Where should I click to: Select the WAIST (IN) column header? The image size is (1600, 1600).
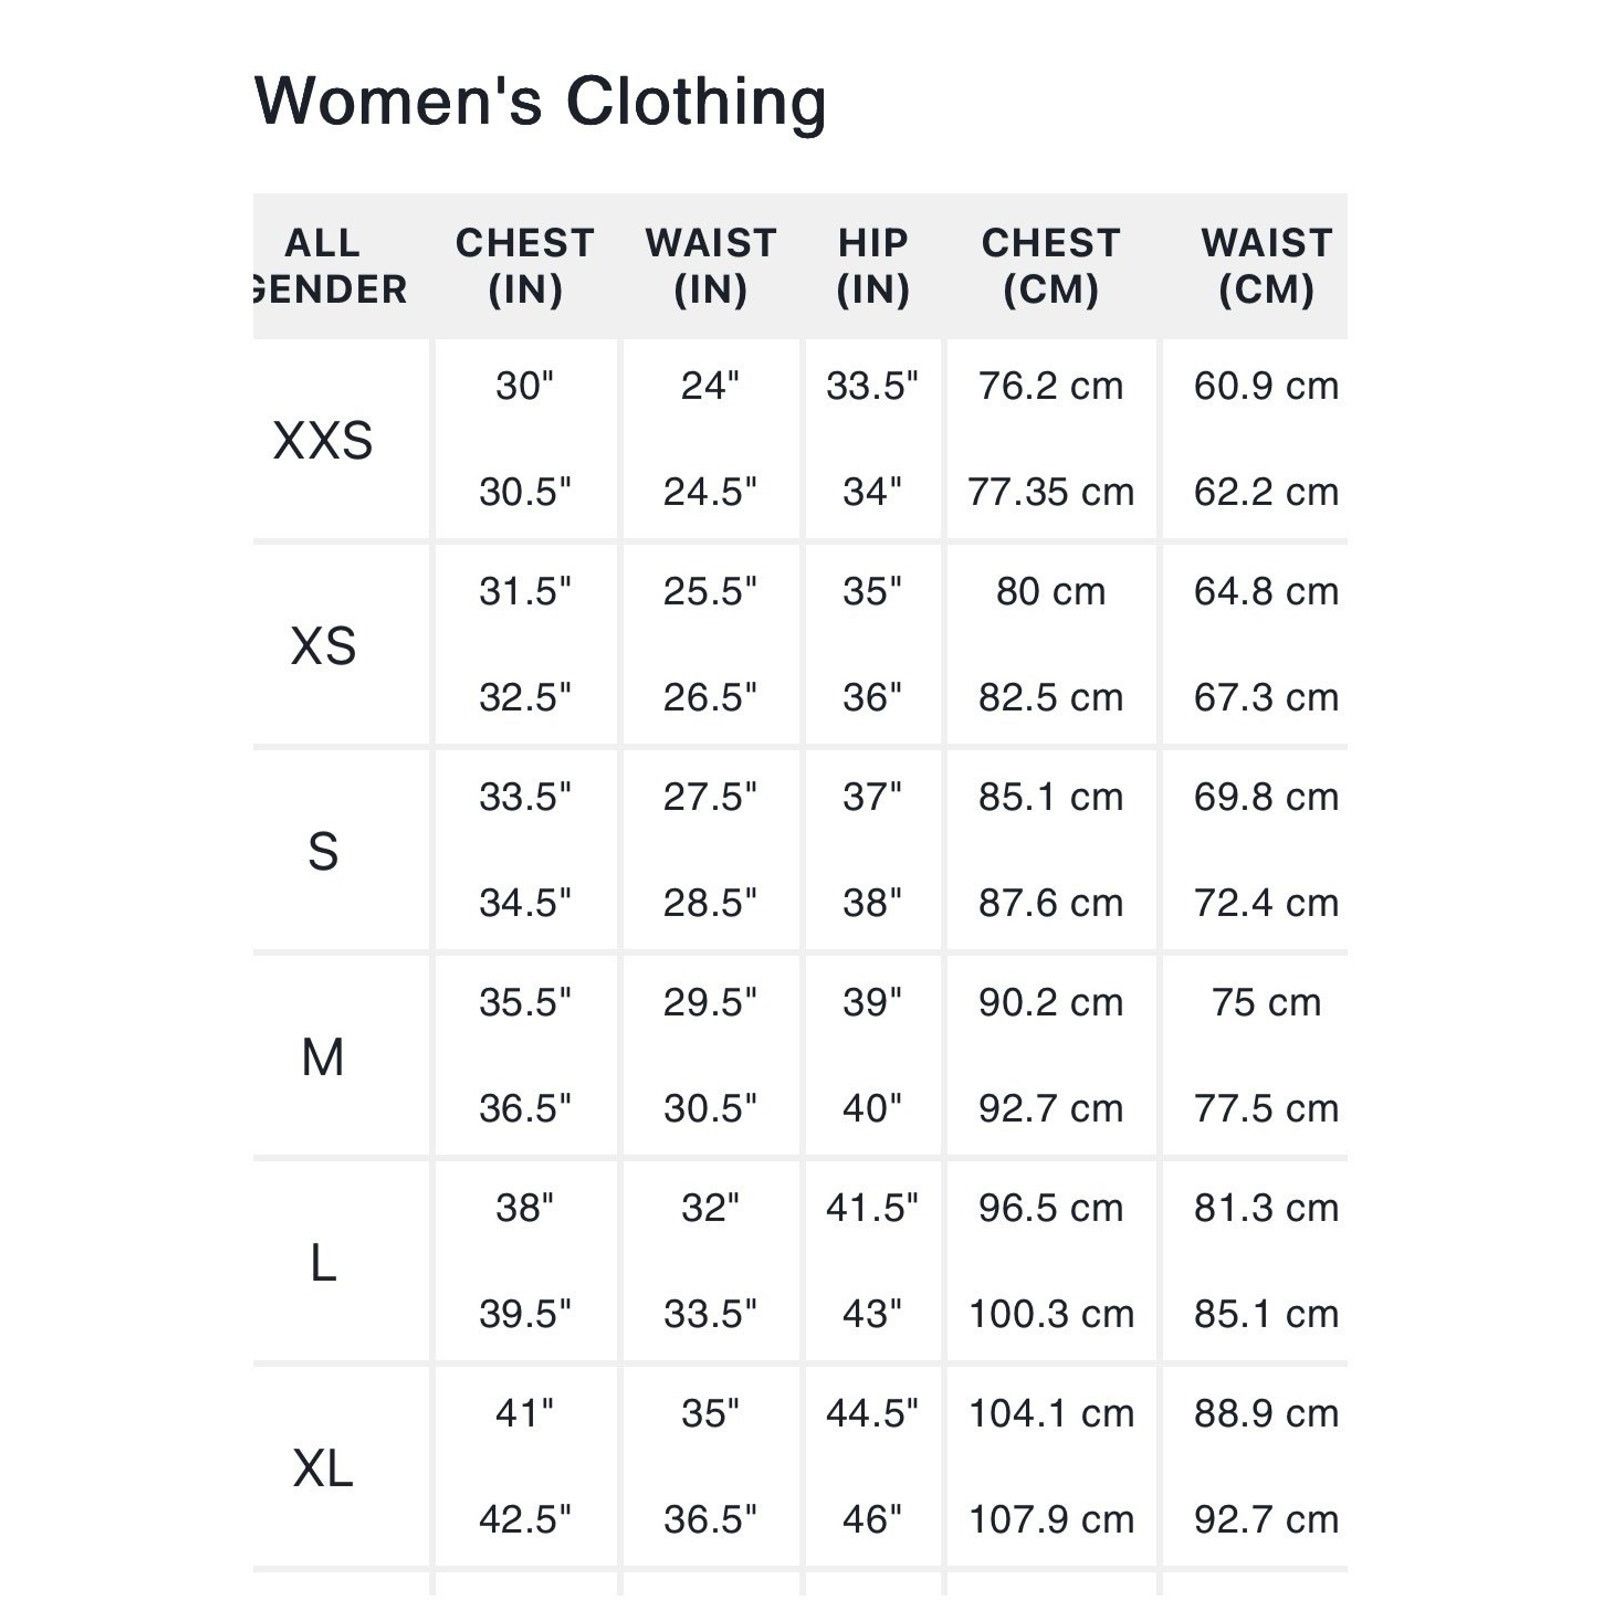point(710,266)
